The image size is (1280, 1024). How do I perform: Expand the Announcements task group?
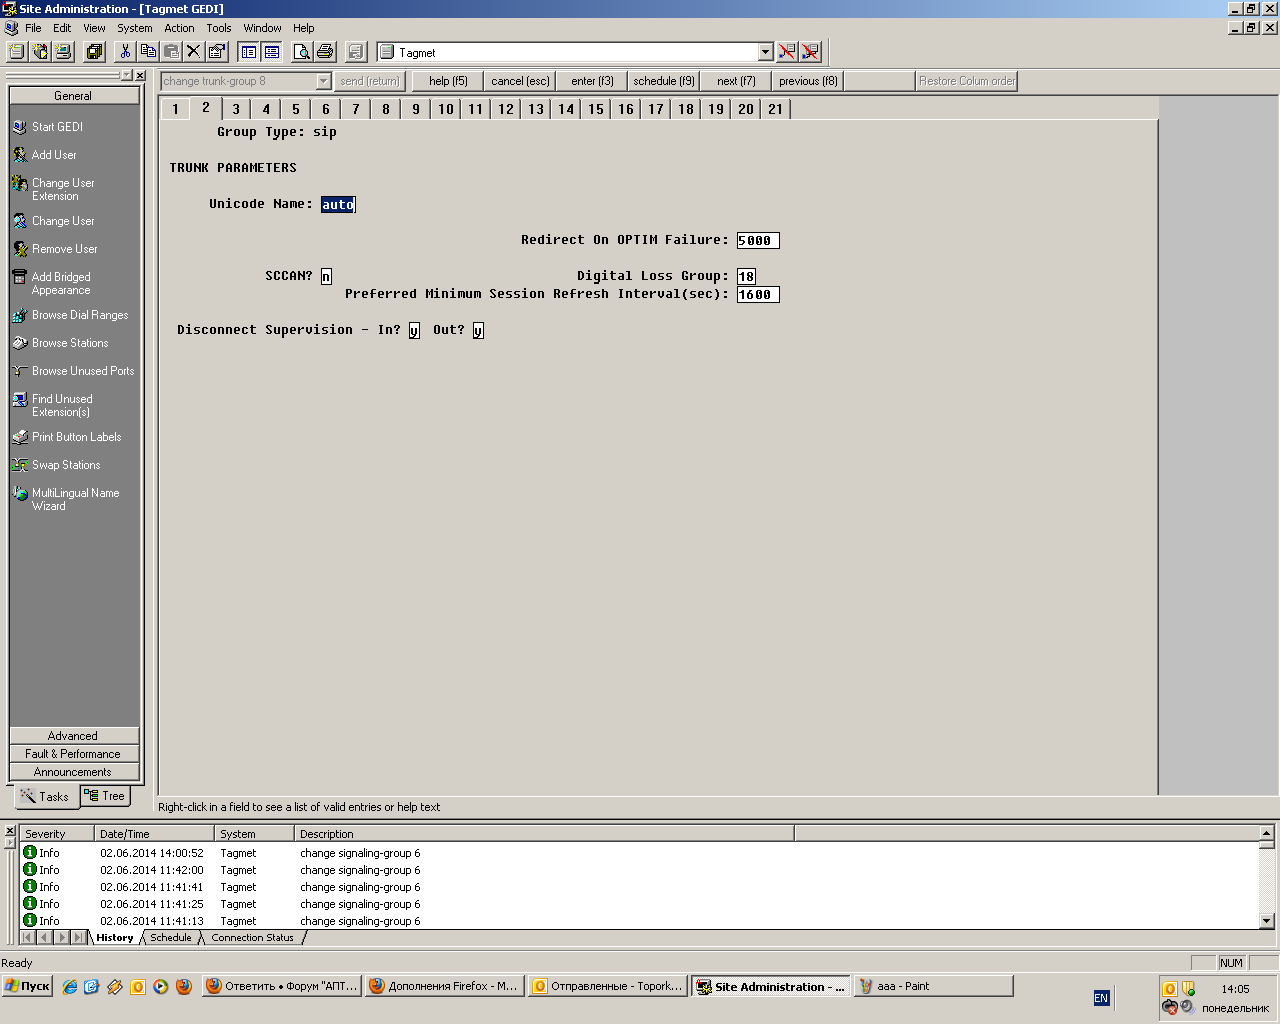(74, 772)
